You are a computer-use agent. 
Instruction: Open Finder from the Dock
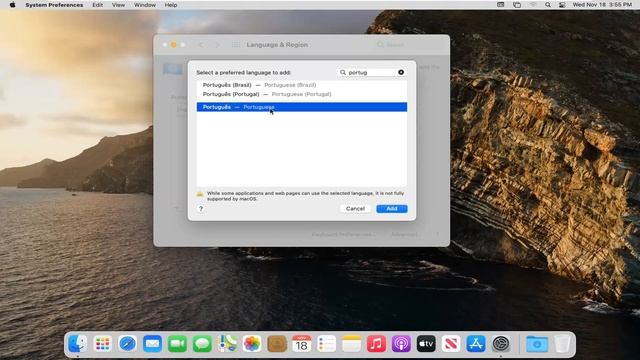[78, 344]
